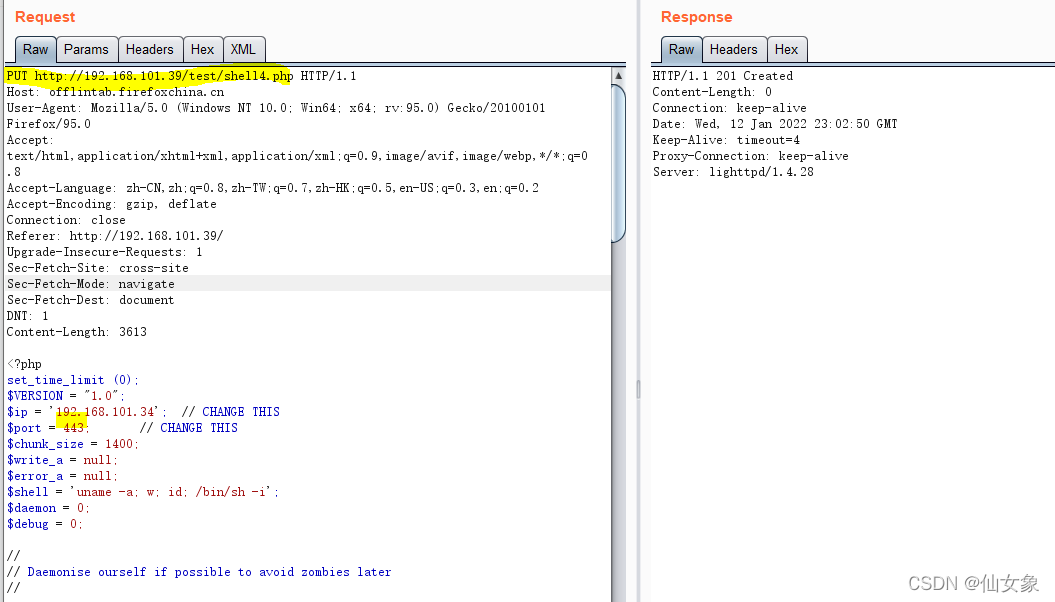The width and height of the screenshot is (1055, 602).
Task: Click the DNT: 1 line
Action: click(28, 316)
